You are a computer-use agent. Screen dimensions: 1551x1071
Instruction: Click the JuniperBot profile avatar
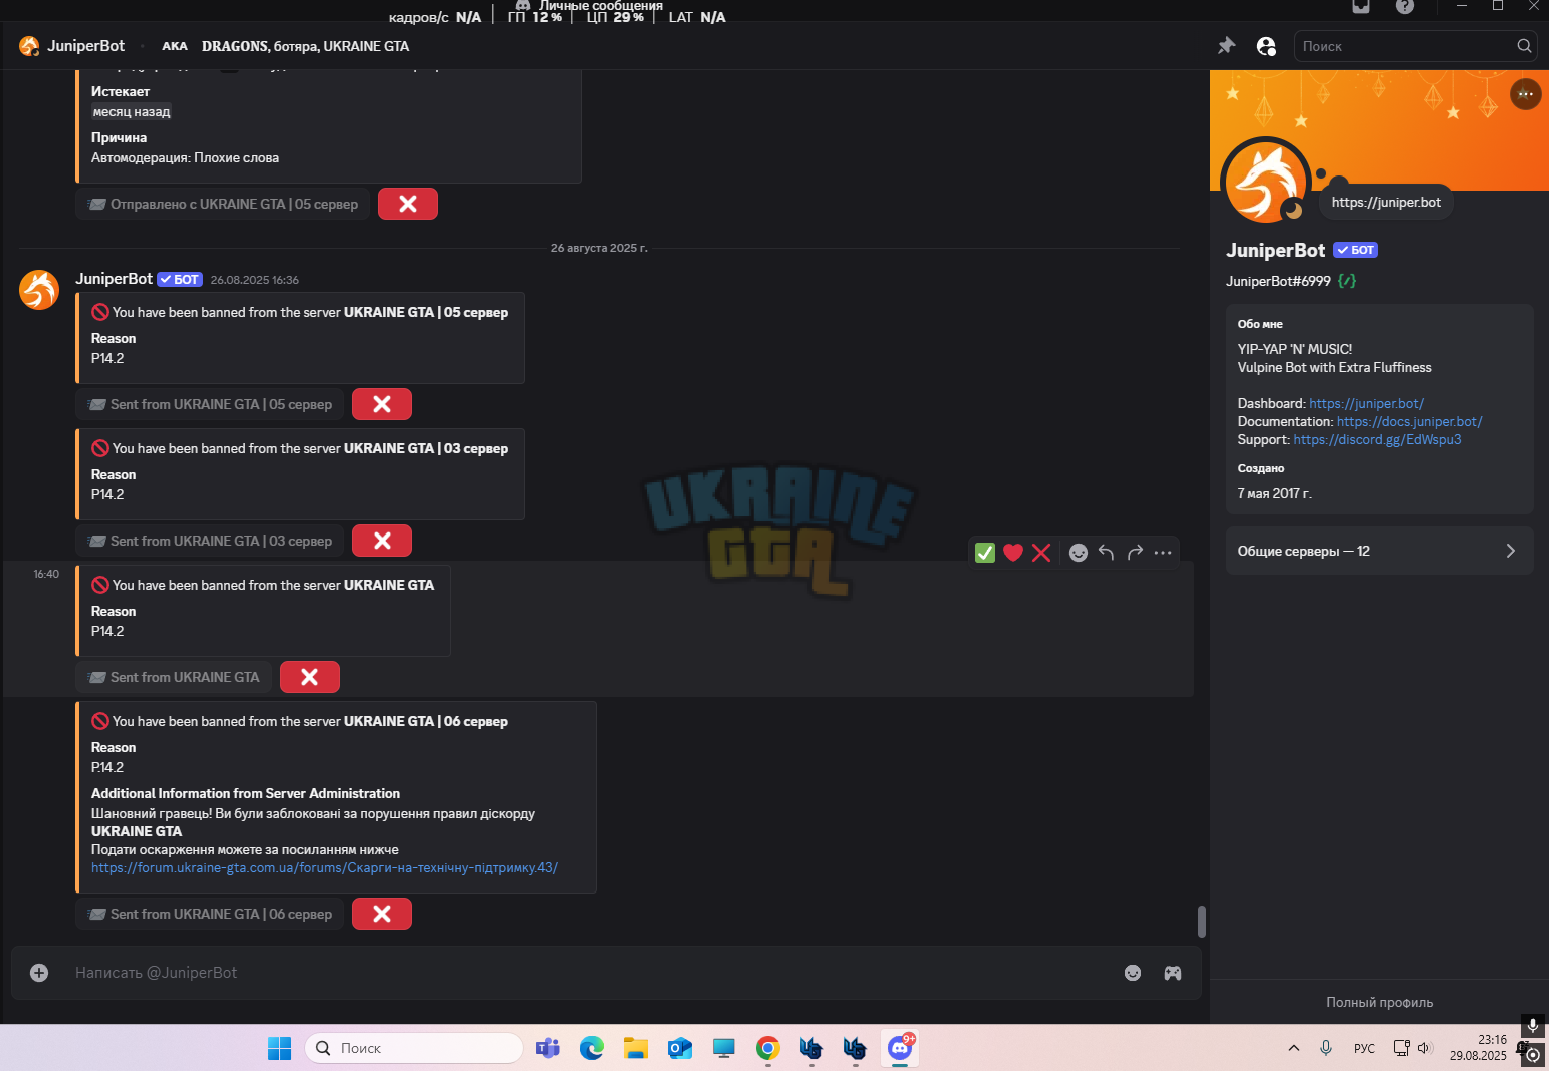1266,182
